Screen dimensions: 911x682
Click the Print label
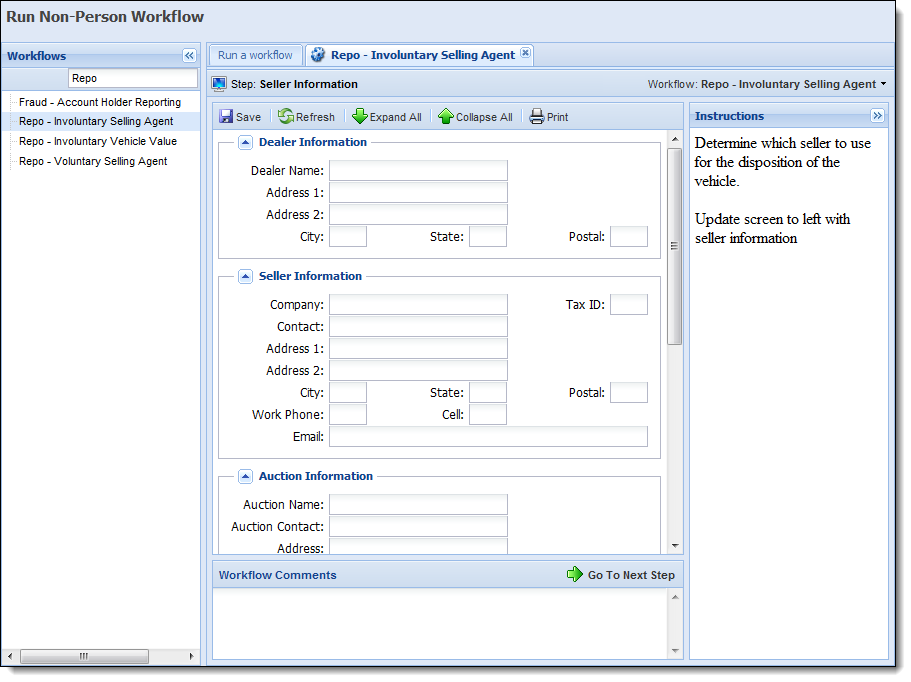557,117
